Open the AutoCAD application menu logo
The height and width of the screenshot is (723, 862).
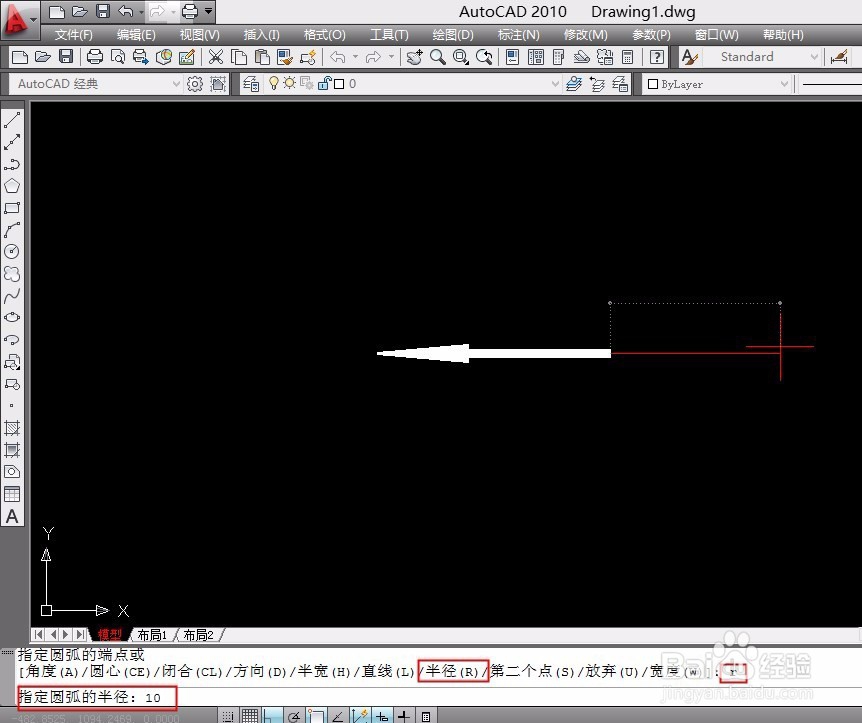click(18, 19)
